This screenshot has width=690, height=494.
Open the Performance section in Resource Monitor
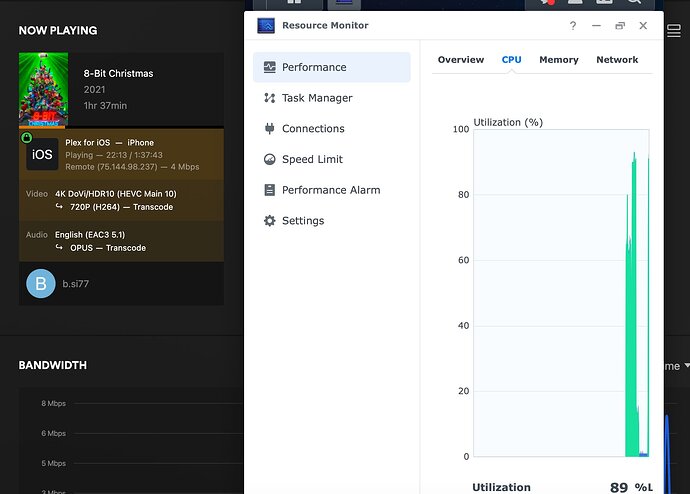coord(331,67)
